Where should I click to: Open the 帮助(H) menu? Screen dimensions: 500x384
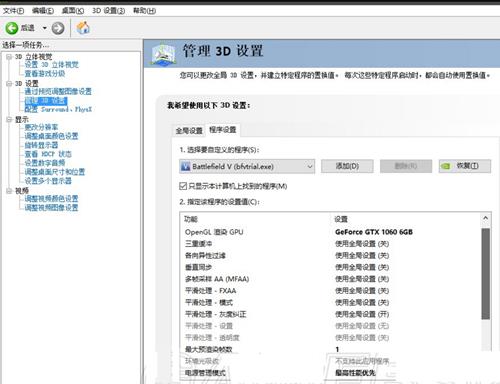(144, 11)
